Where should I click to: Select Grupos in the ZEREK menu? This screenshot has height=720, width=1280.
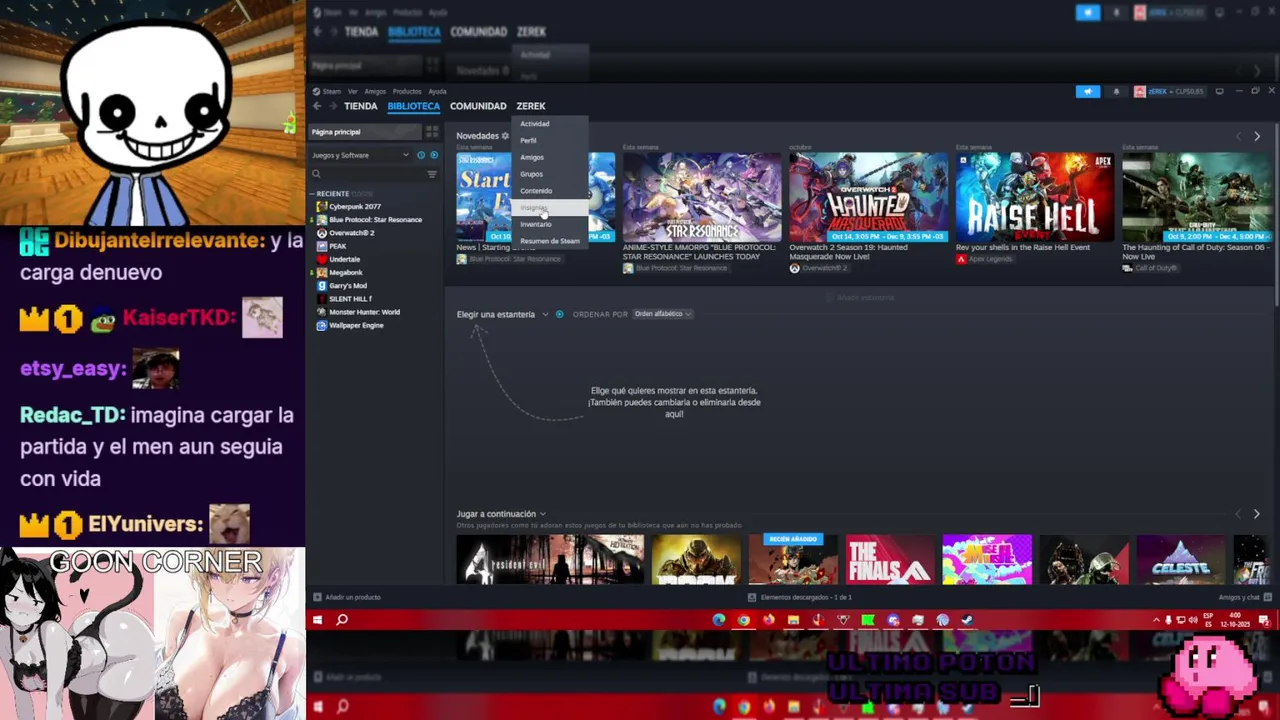coord(549,174)
